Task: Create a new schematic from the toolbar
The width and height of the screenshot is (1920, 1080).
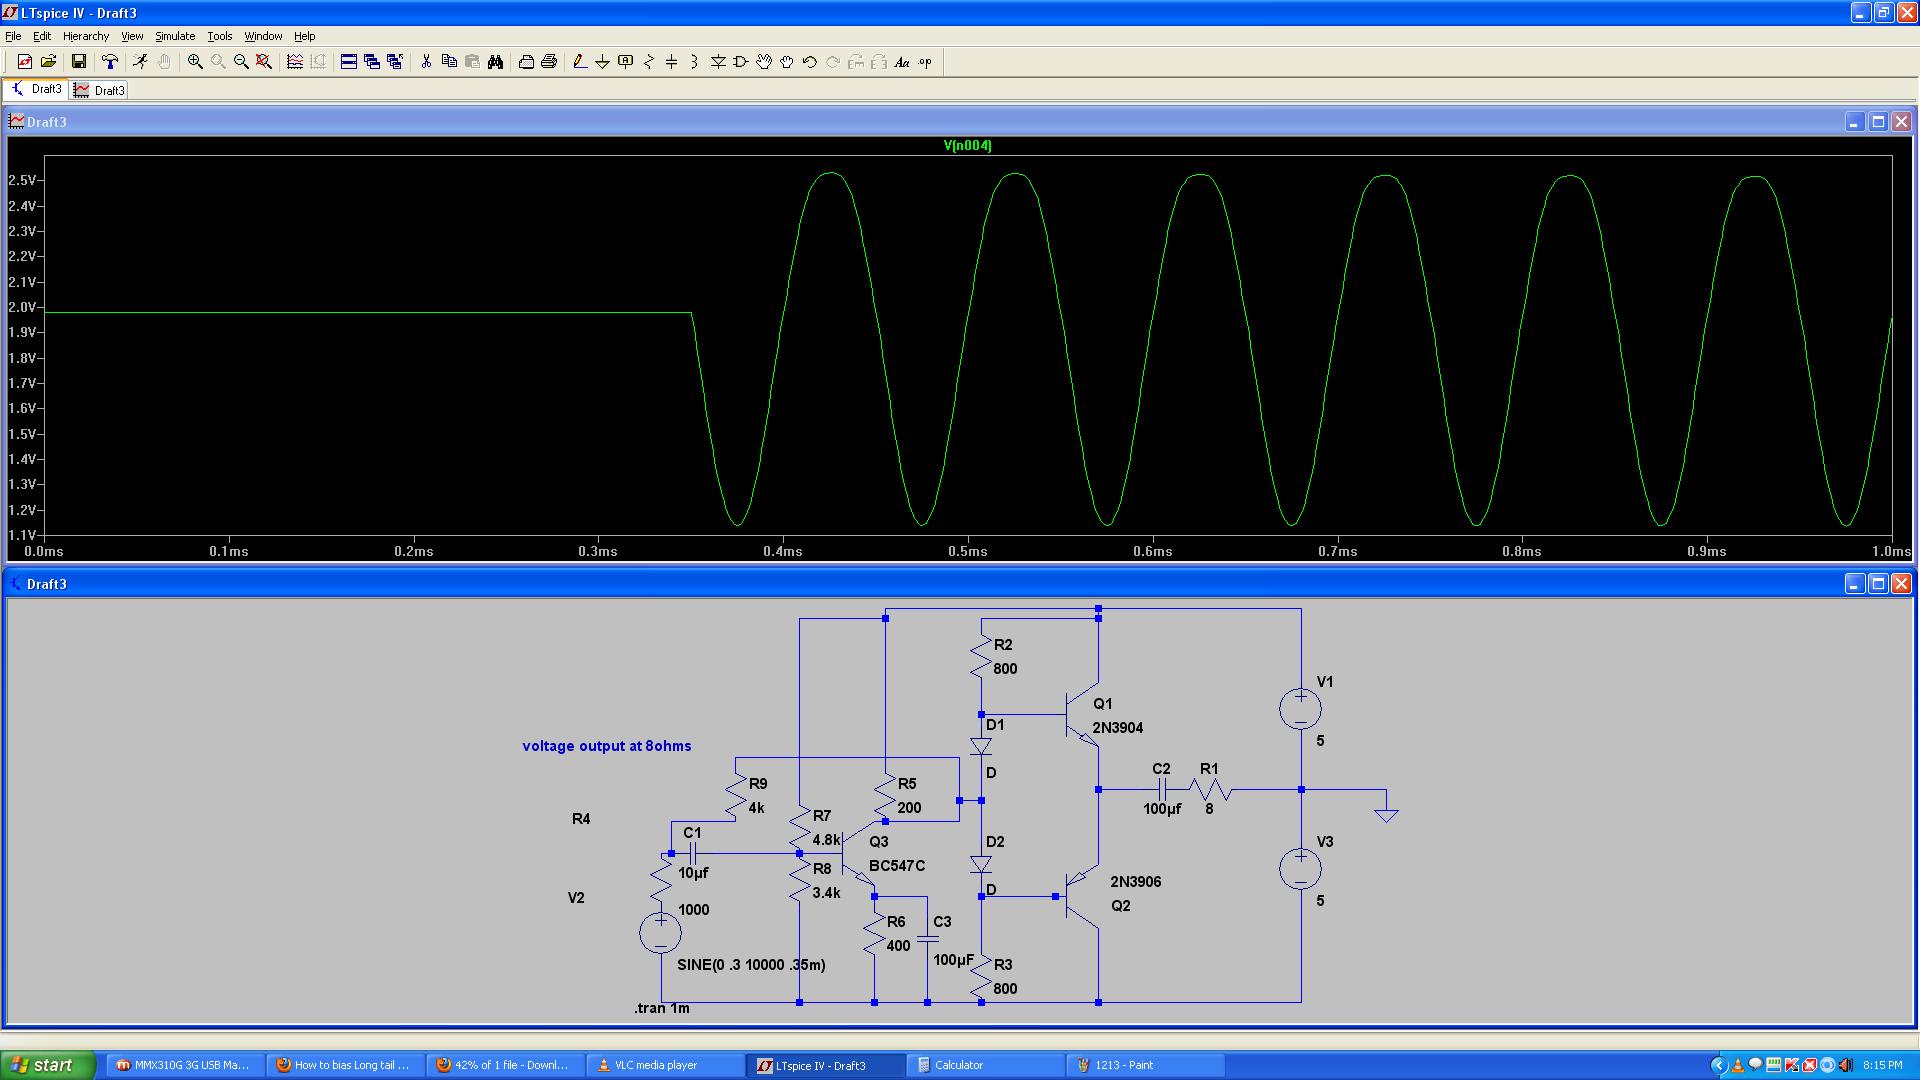Action: (25, 62)
